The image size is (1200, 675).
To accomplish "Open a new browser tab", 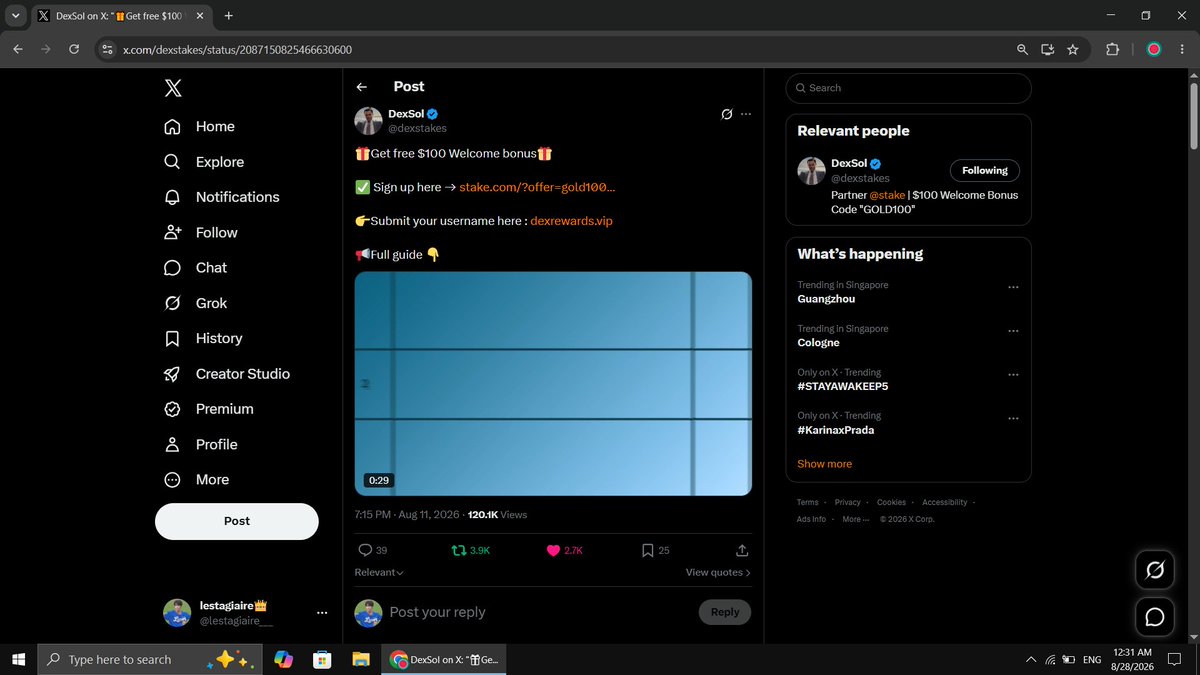I will [229, 16].
